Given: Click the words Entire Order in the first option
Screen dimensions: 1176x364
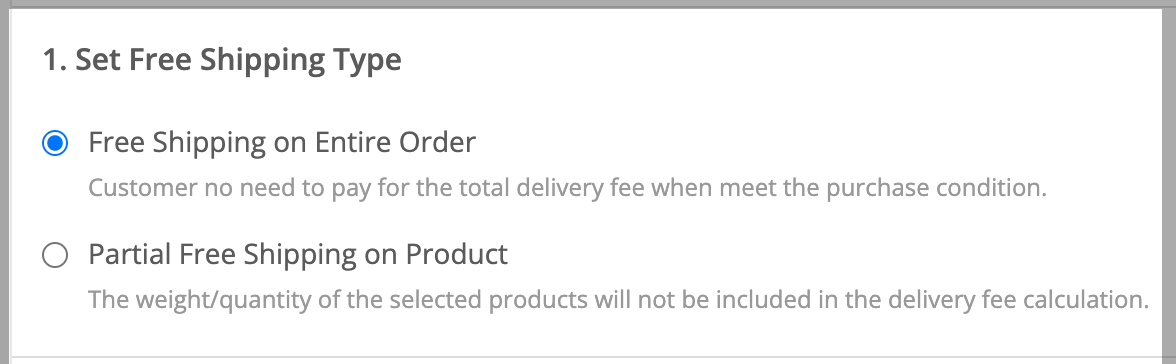Looking at the screenshot, I should pyautogui.click(x=395, y=142).
